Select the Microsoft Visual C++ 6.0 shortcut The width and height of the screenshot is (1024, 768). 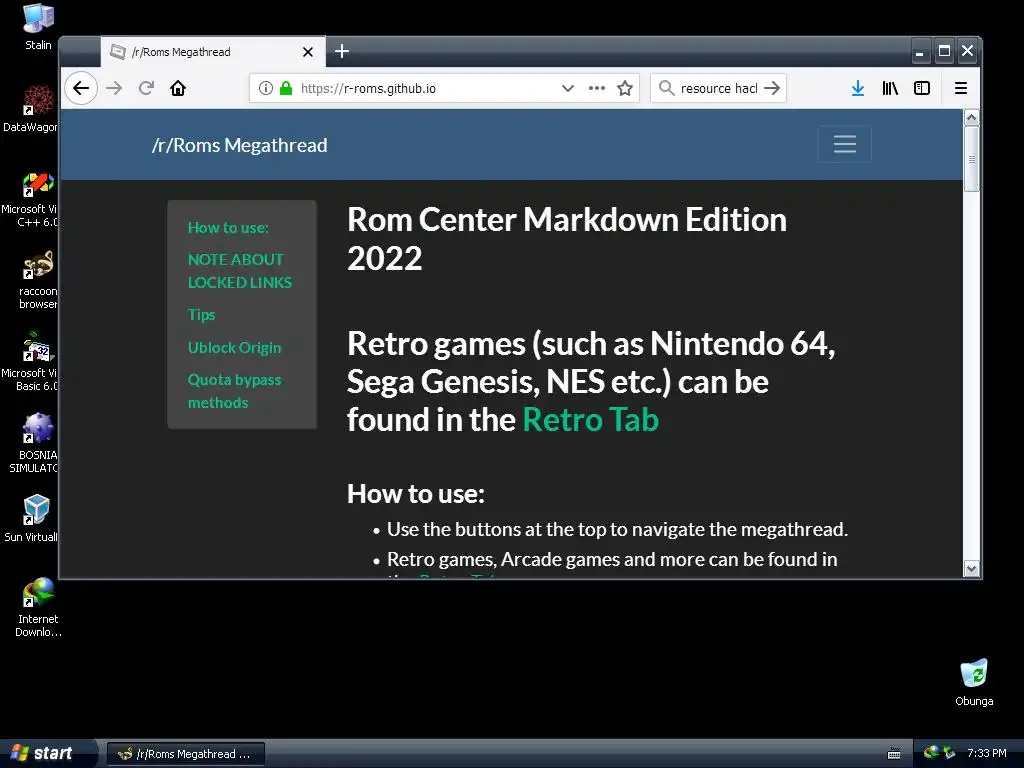pyautogui.click(x=30, y=199)
